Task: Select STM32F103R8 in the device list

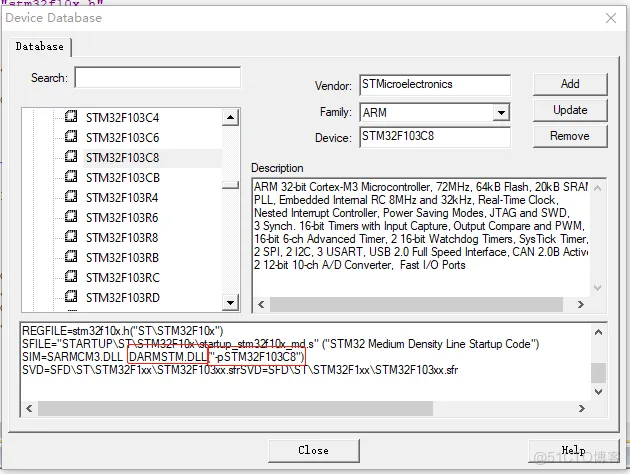Action: [x=122, y=238]
